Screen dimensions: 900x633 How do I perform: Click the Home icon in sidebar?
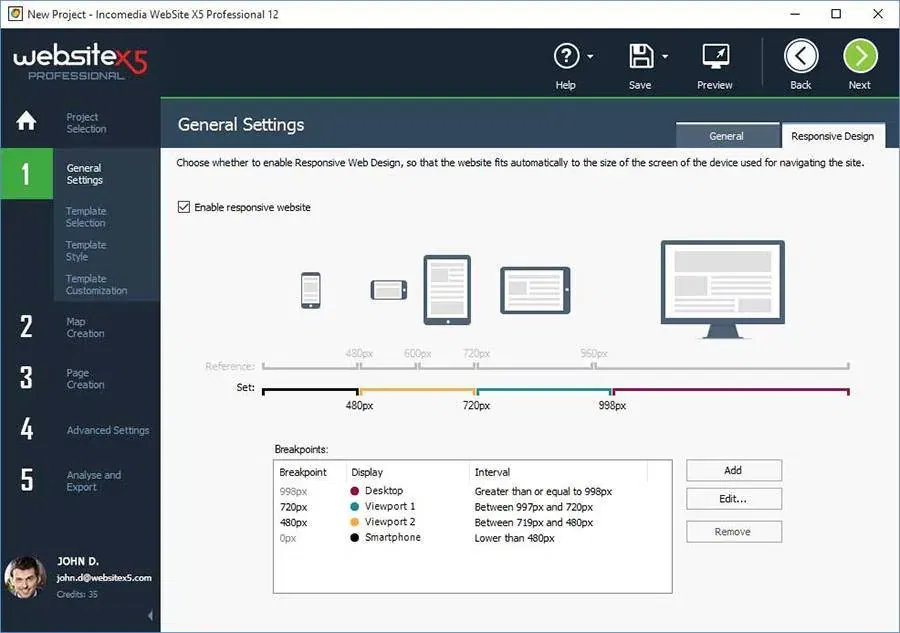26,122
